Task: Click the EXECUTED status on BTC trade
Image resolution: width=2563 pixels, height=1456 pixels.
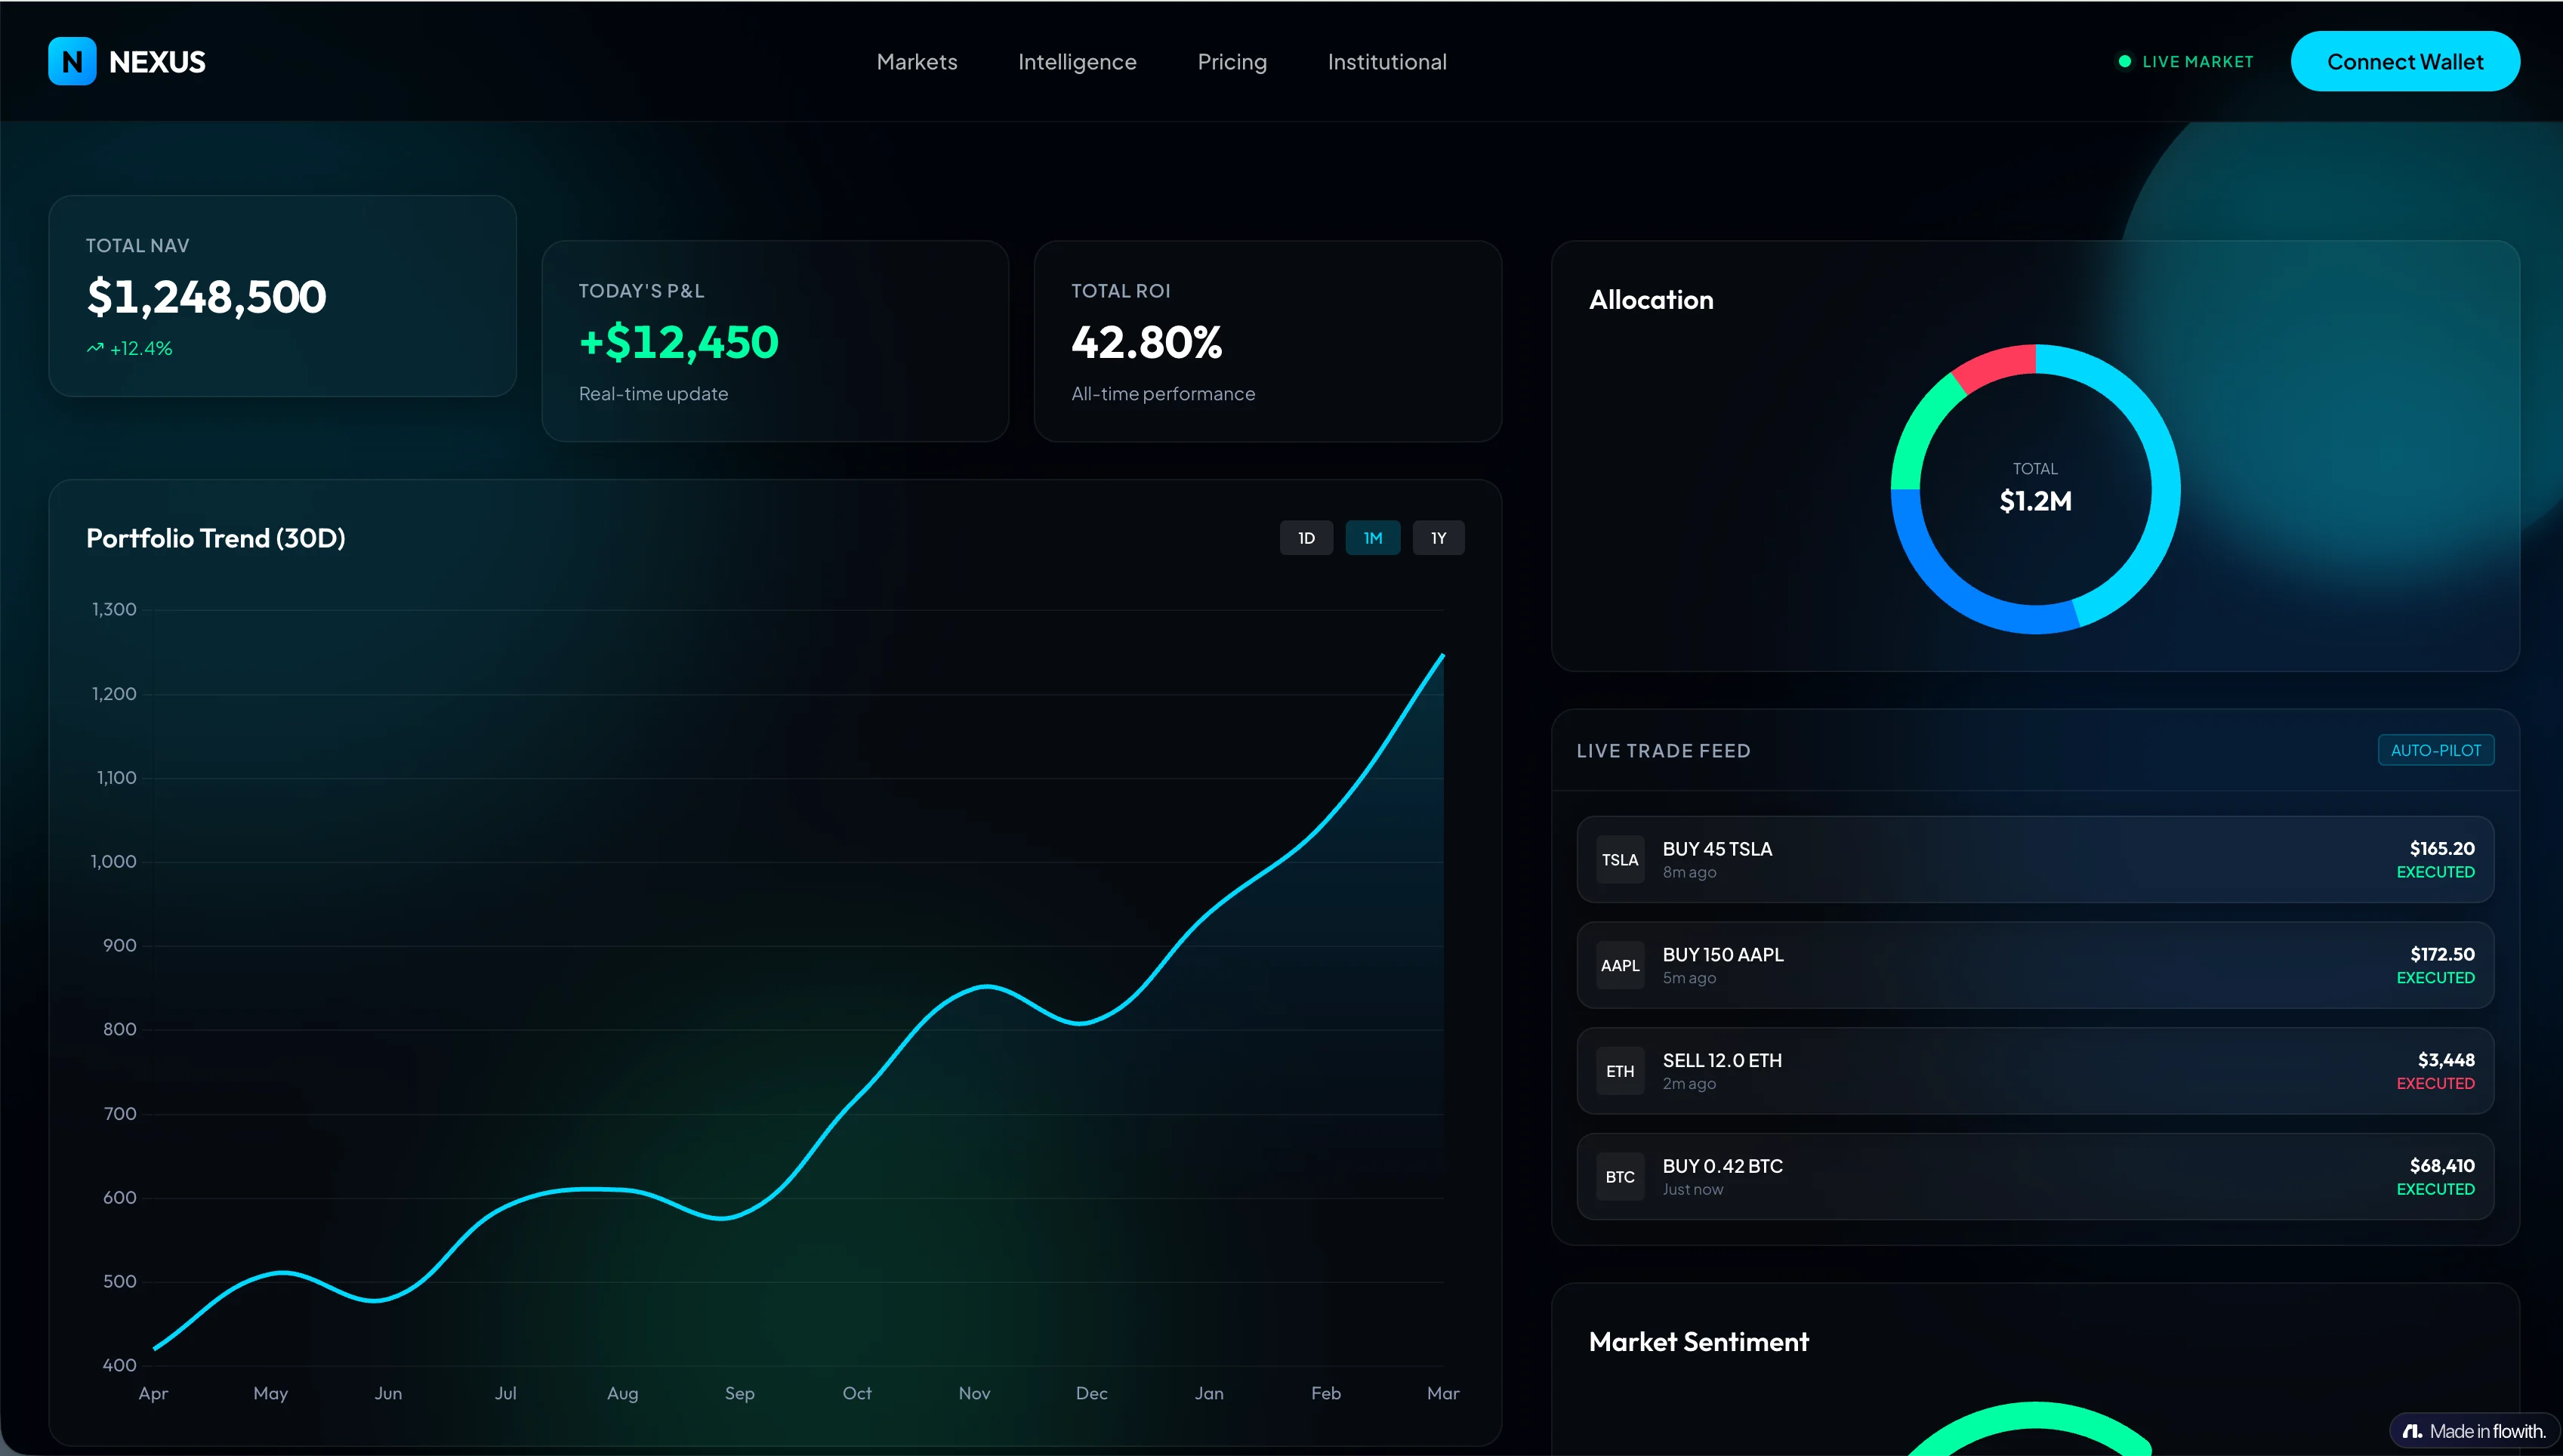Action: click(x=2435, y=1190)
